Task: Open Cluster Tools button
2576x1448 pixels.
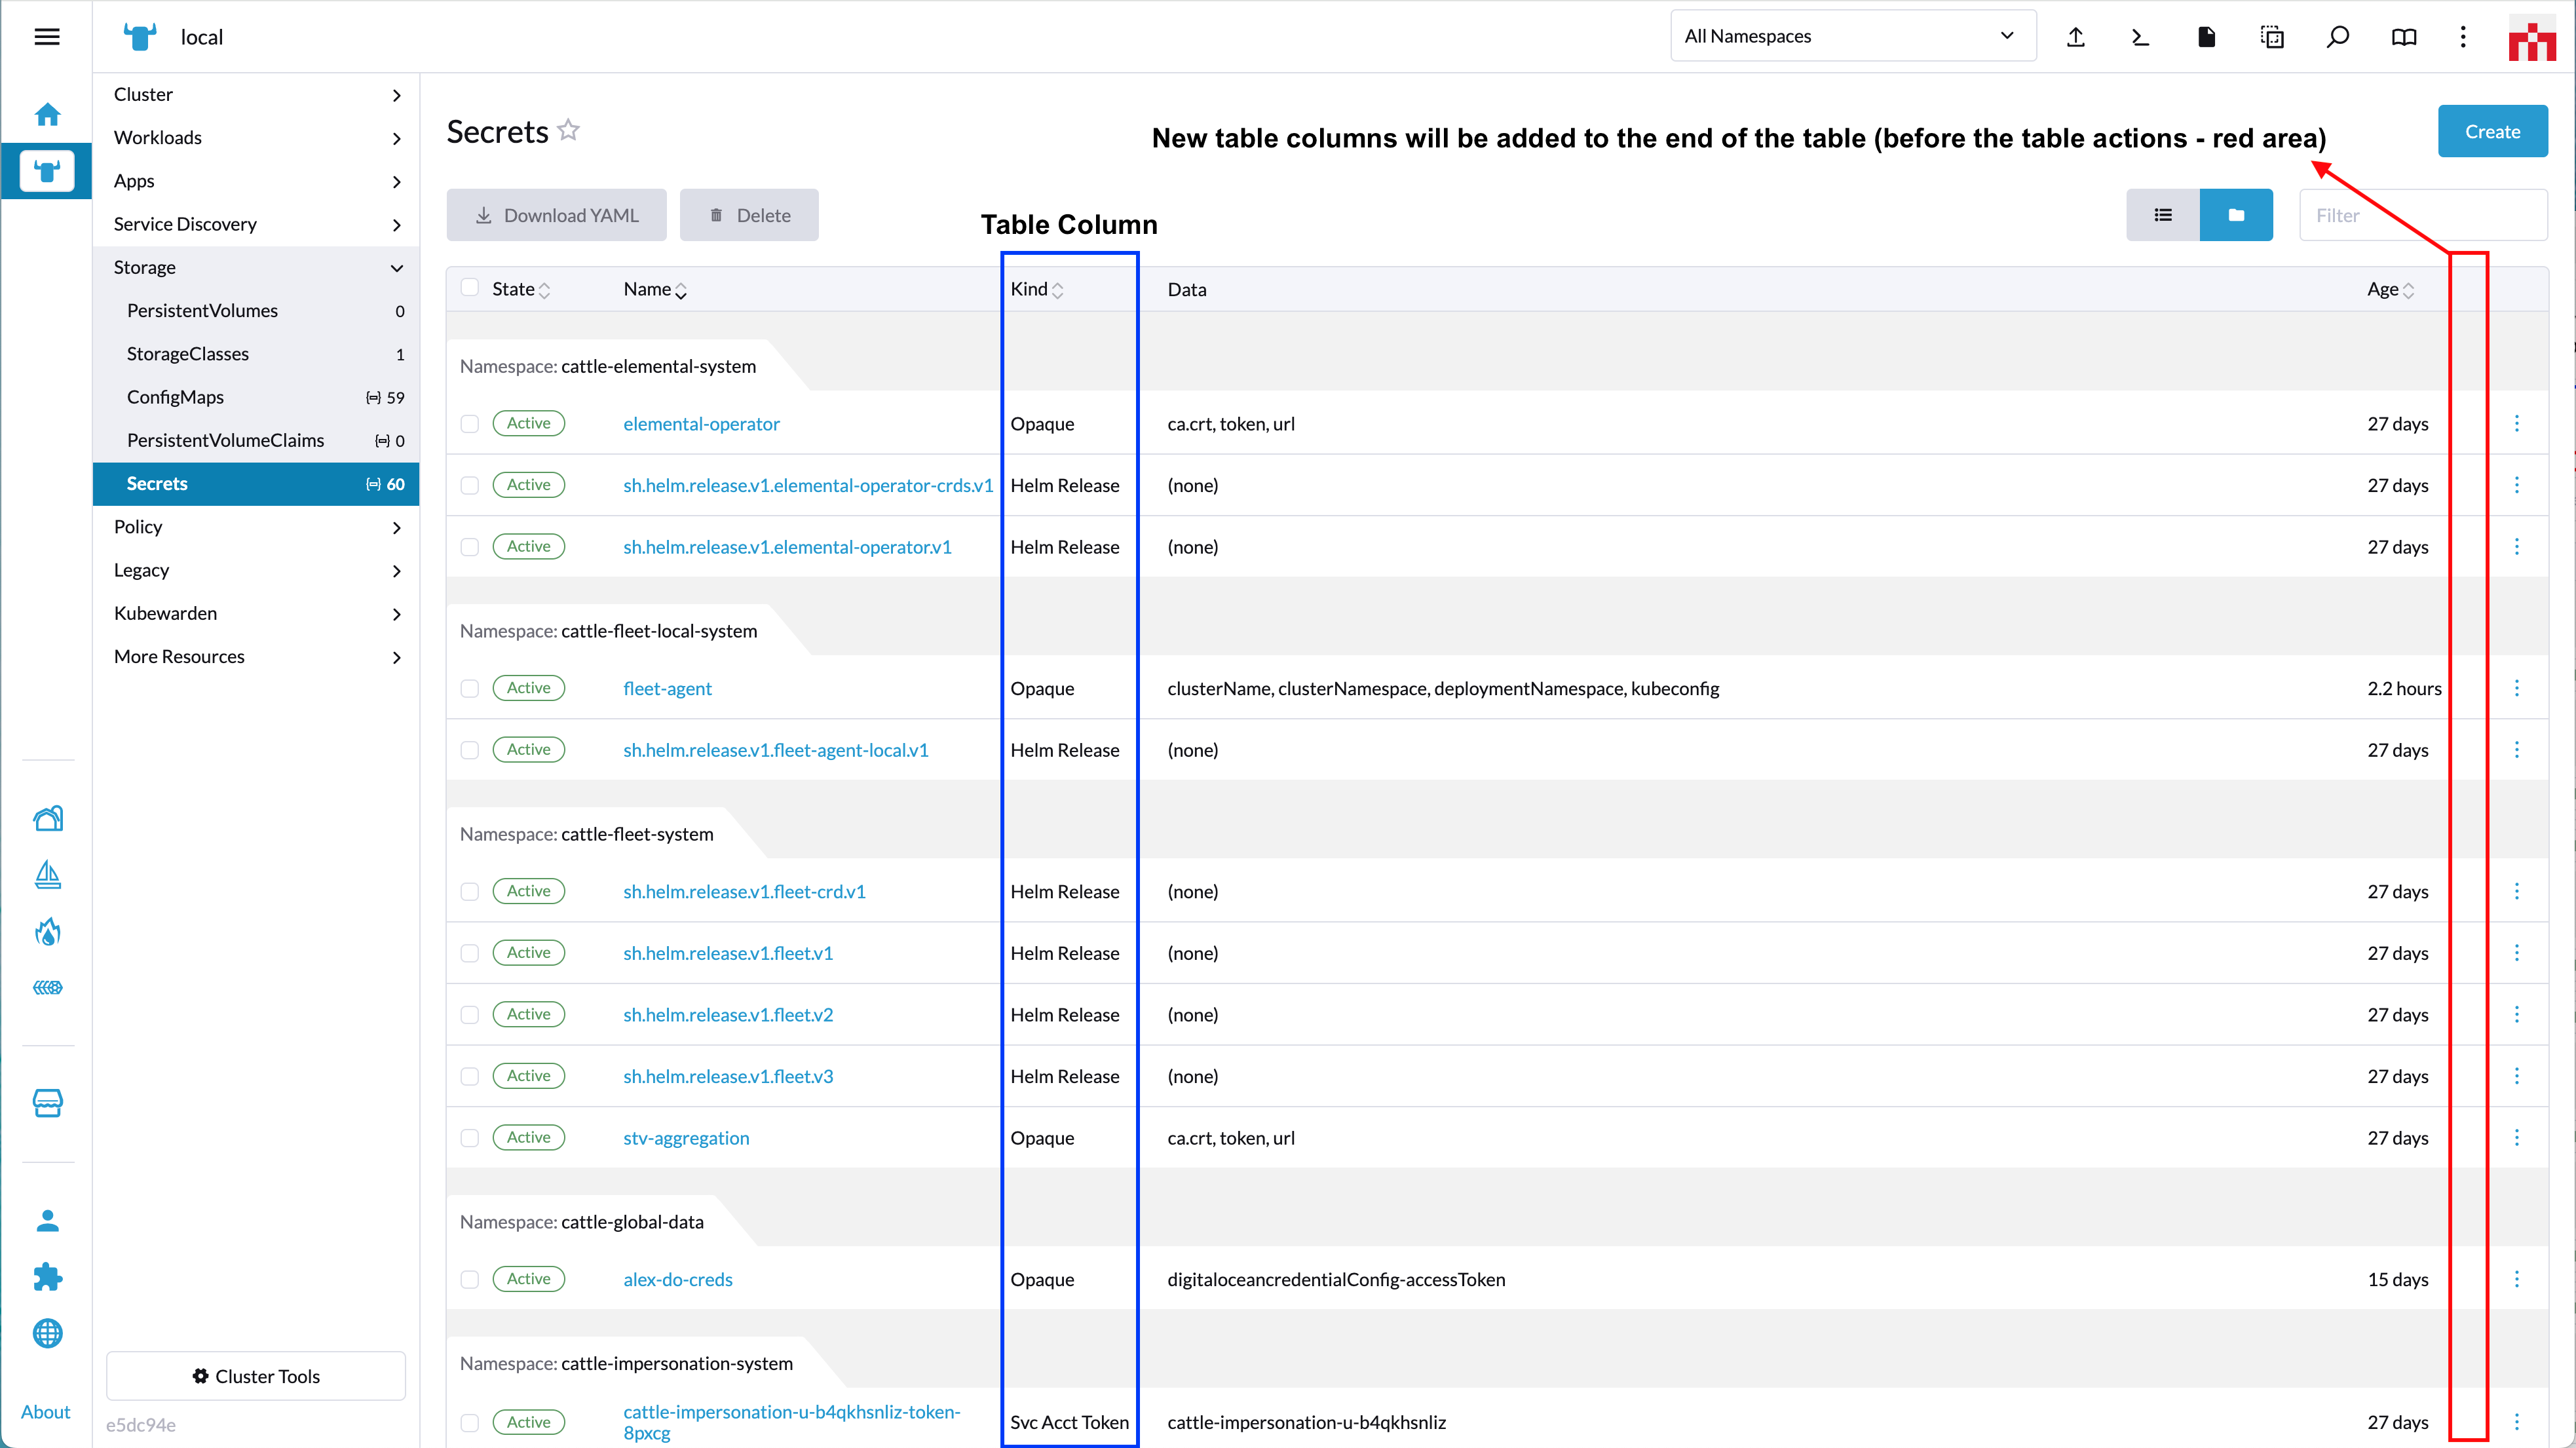Action: [x=256, y=1376]
